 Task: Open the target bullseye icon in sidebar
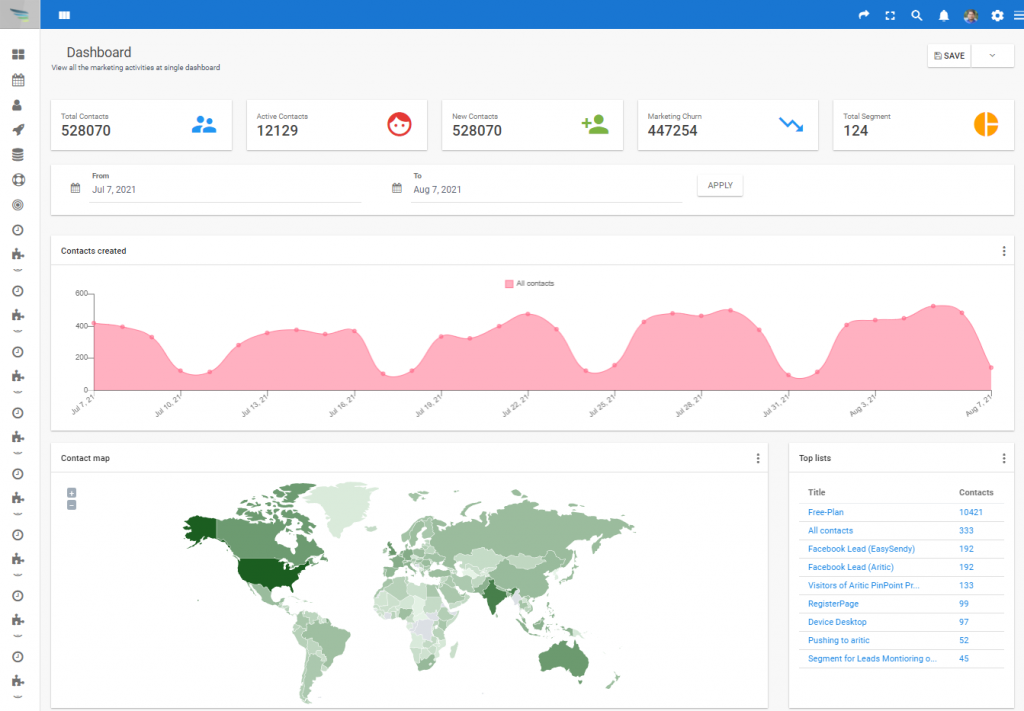[x=18, y=204]
